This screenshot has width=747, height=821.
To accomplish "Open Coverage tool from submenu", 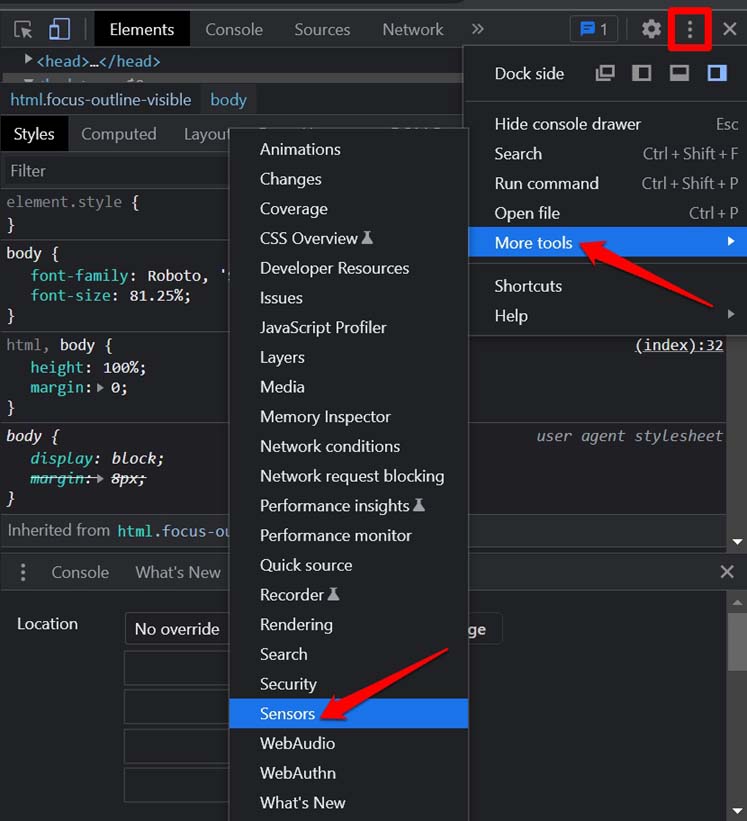I will (x=349, y=209).
